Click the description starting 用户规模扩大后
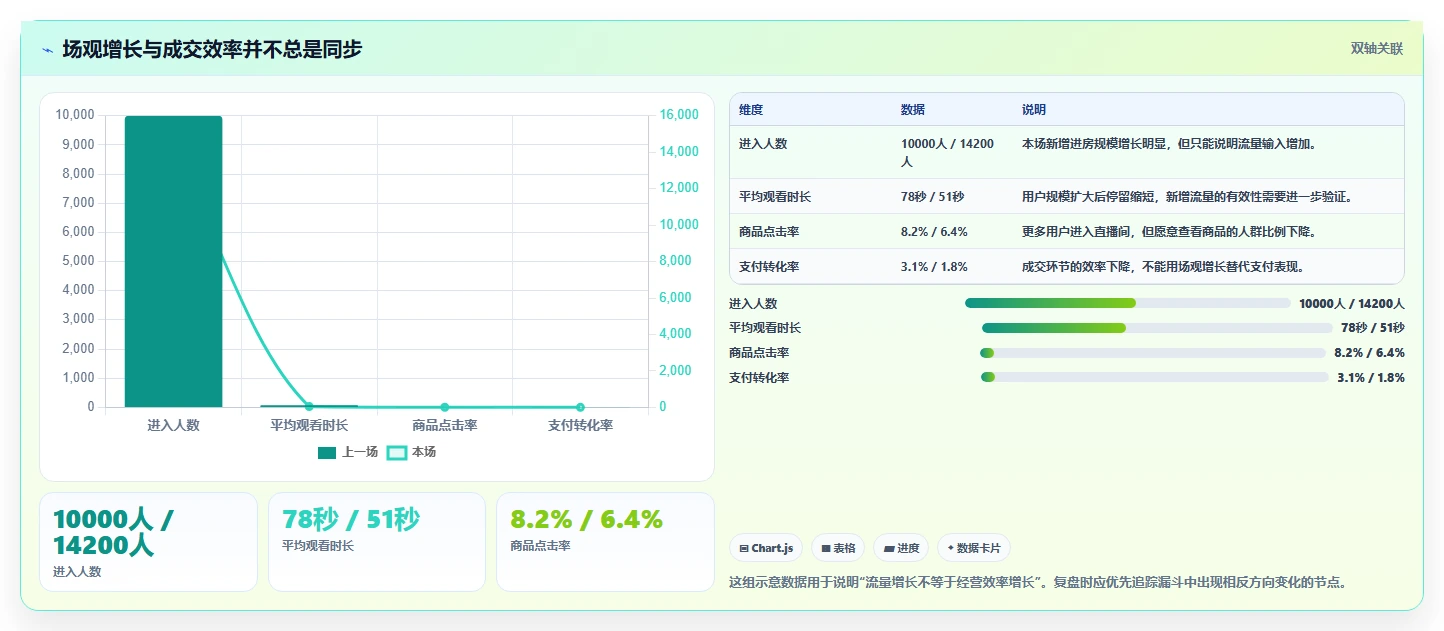1444x631 pixels. pos(1187,197)
